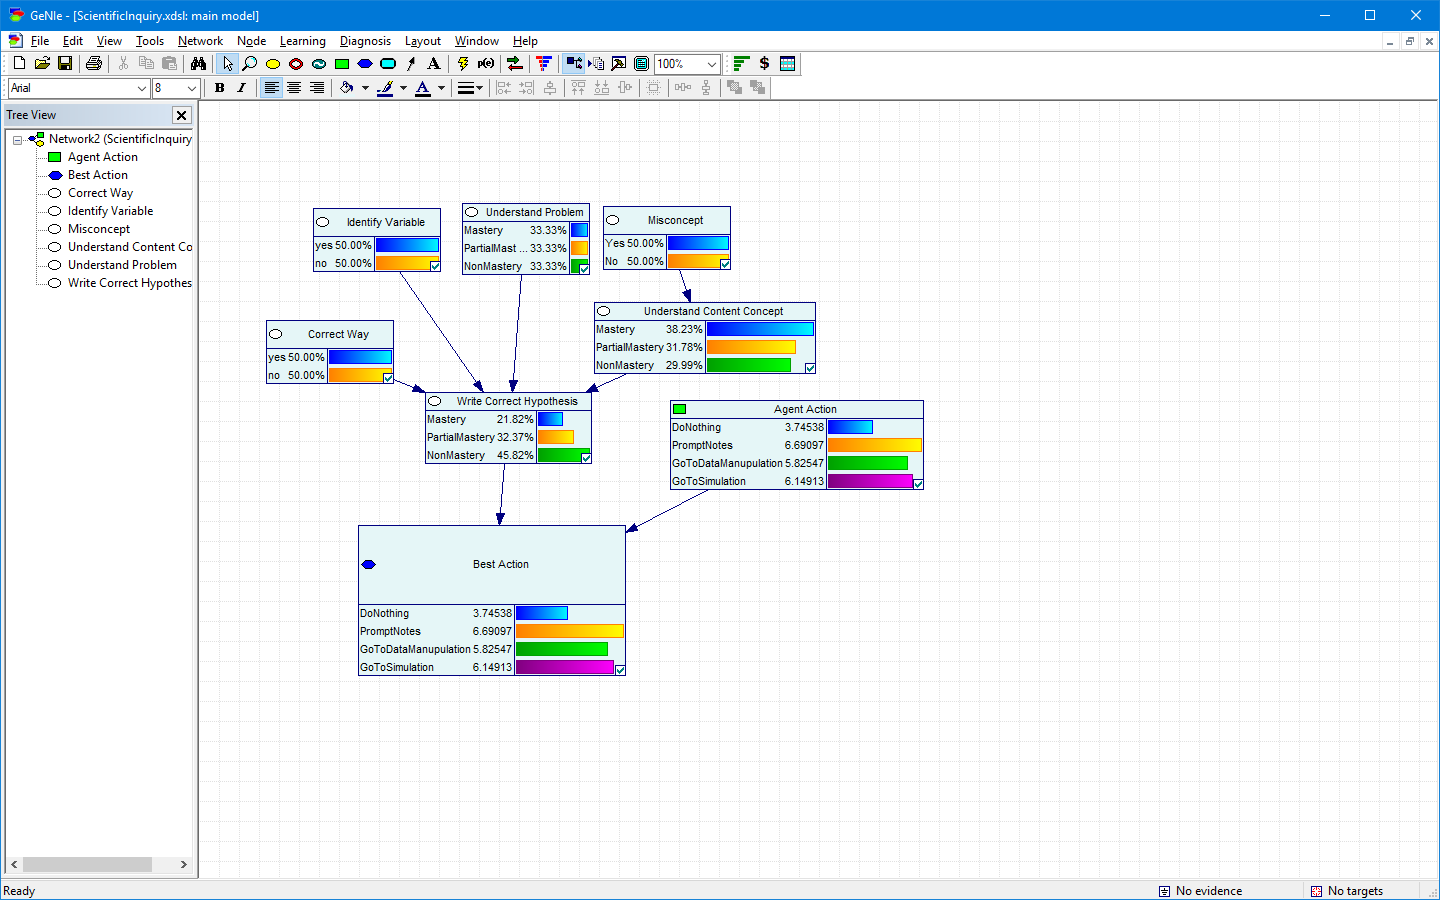This screenshot has width=1440, height=900.
Task: Toggle italic text formatting
Action: pyautogui.click(x=242, y=88)
